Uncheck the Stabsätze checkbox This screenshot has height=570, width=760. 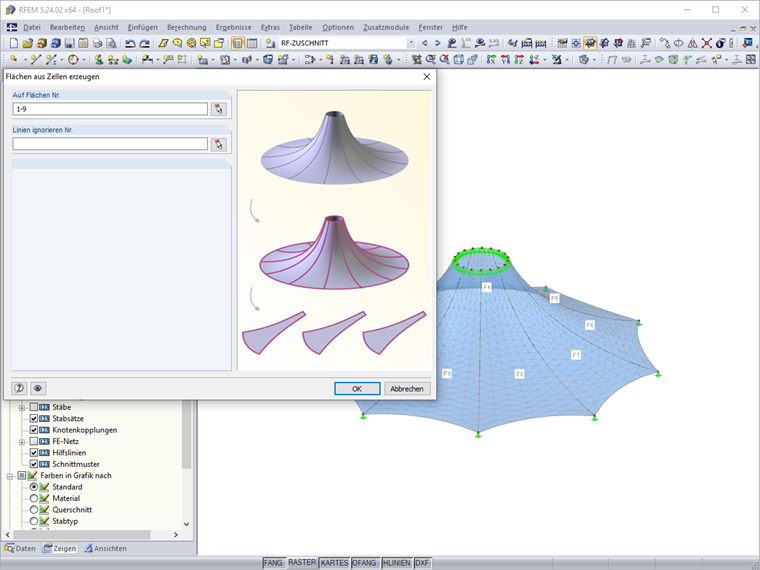tap(33, 418)
